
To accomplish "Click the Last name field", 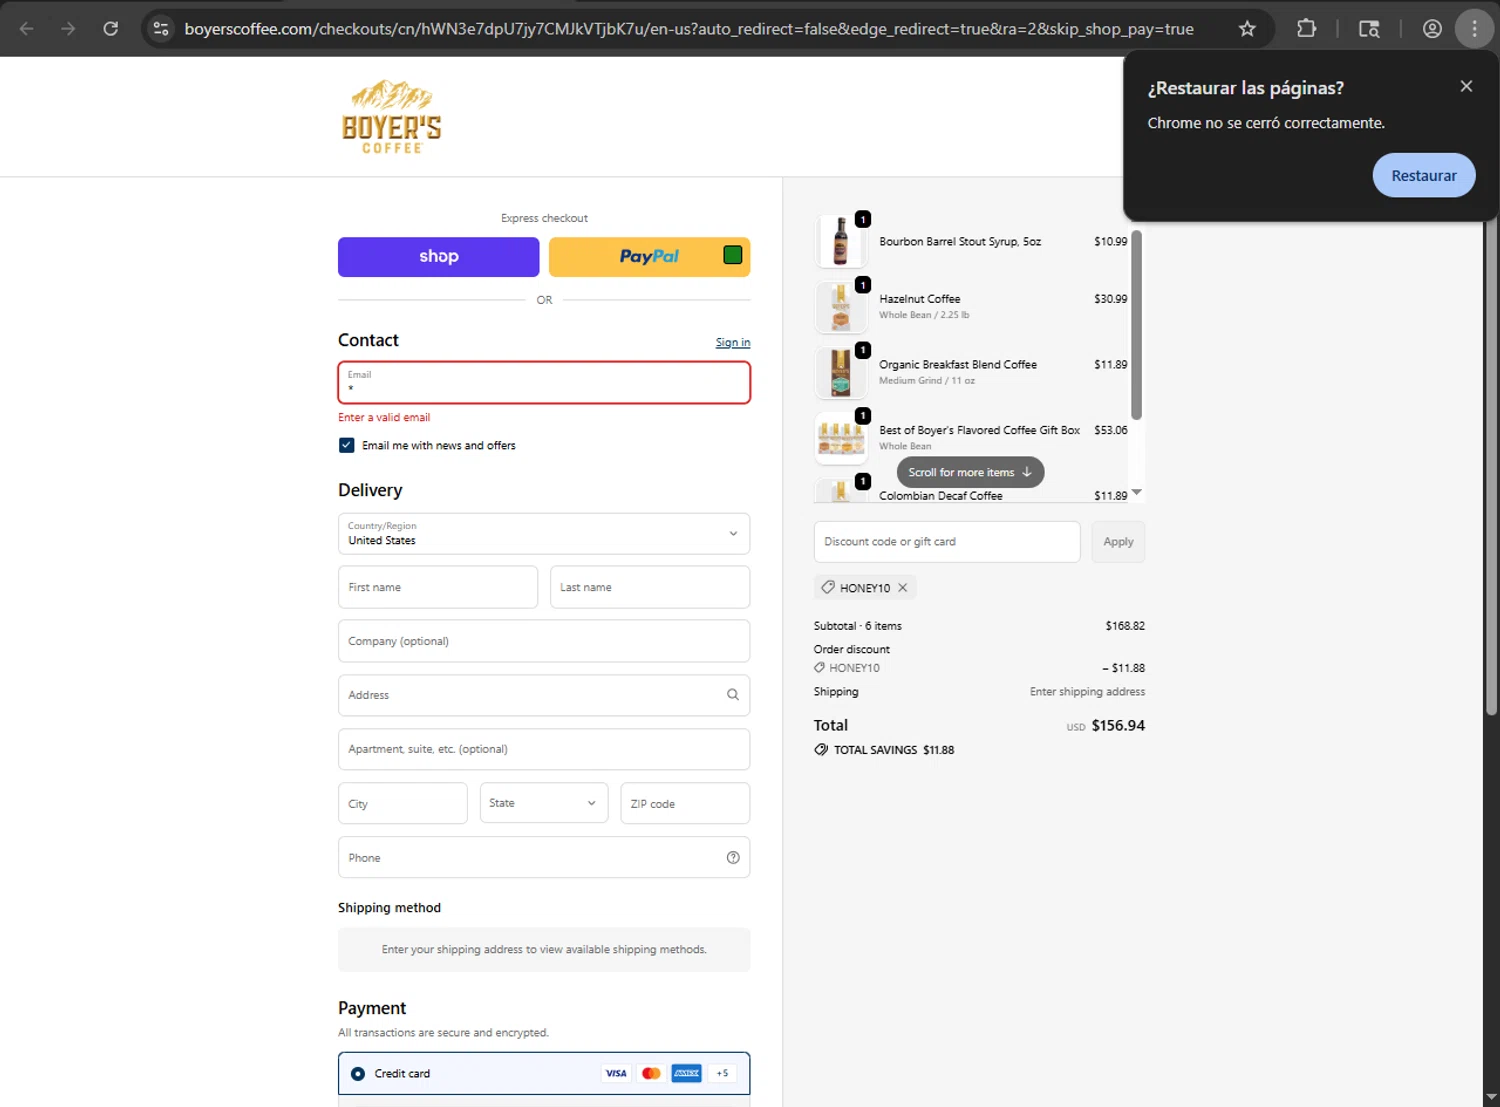I will [x=650, y=587].
